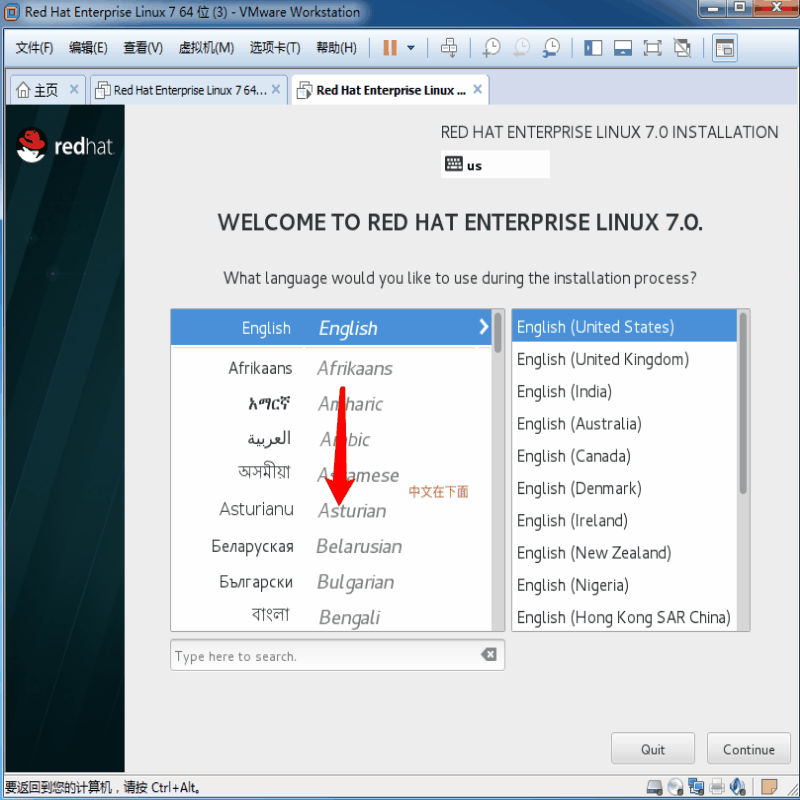This screenshot has height=800, width=800.
Task: Click the thumbnail bar view icon
Action: click(622, 48)
